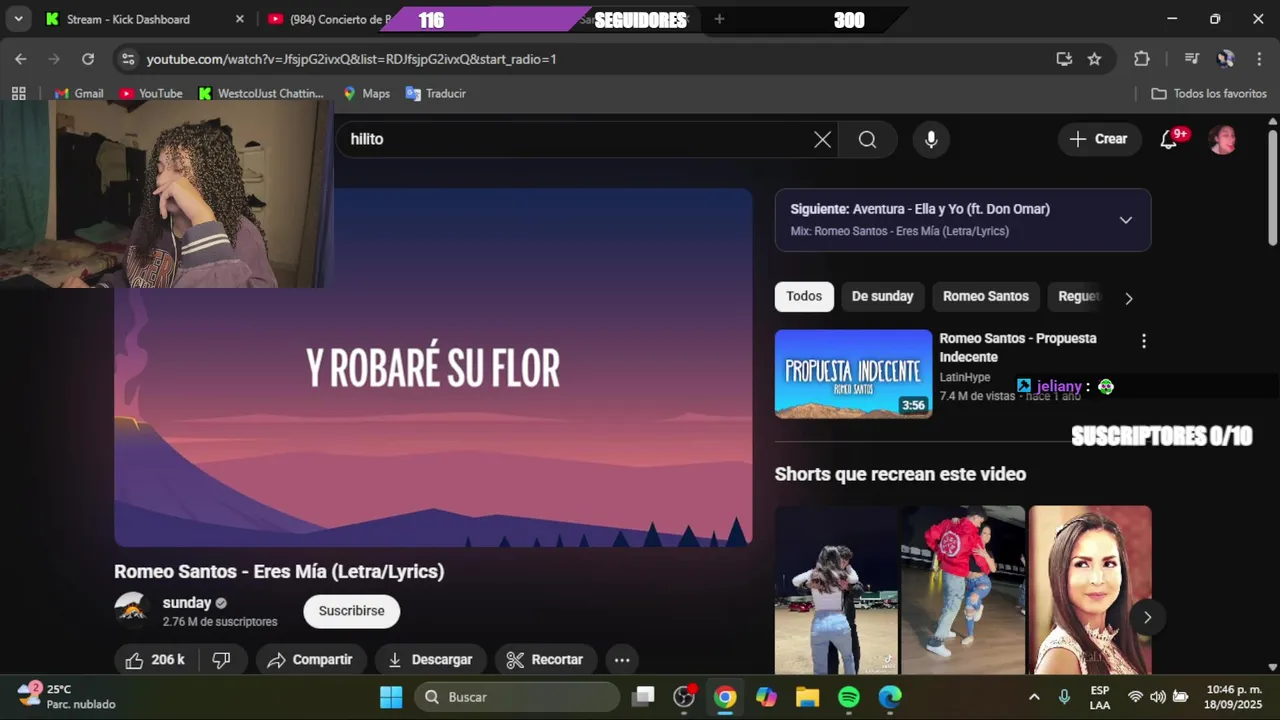Viewport: 1280px width, 720px height.
Task: Click the Windows taskbar Buscar search box
Action: point(517,697)
